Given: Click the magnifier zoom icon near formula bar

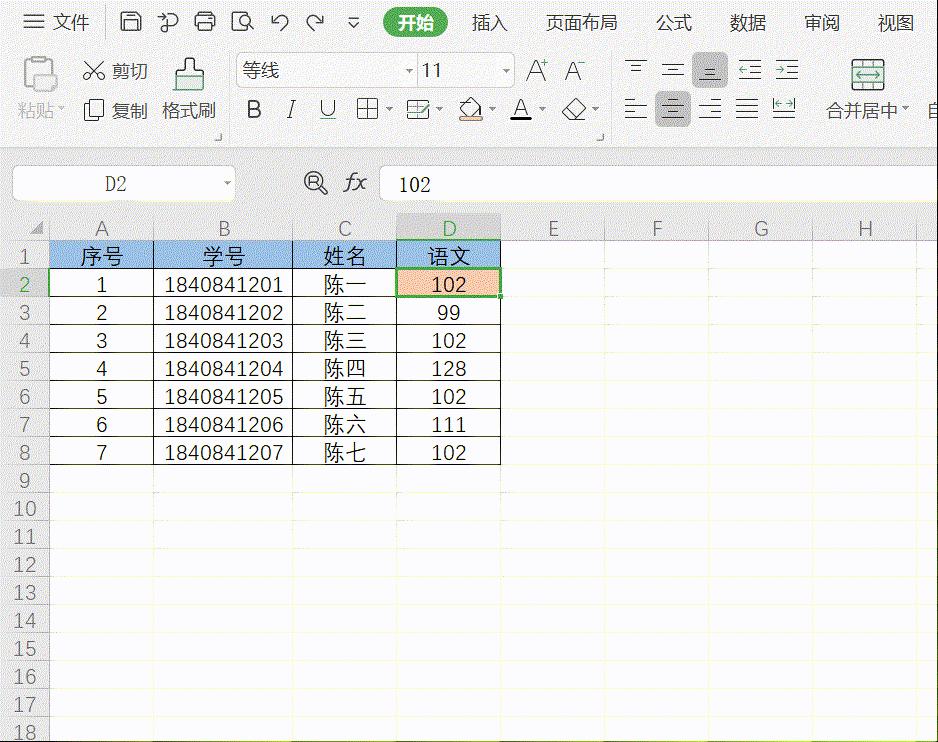Looking at the screenshot, I should (x=315, y=183).
